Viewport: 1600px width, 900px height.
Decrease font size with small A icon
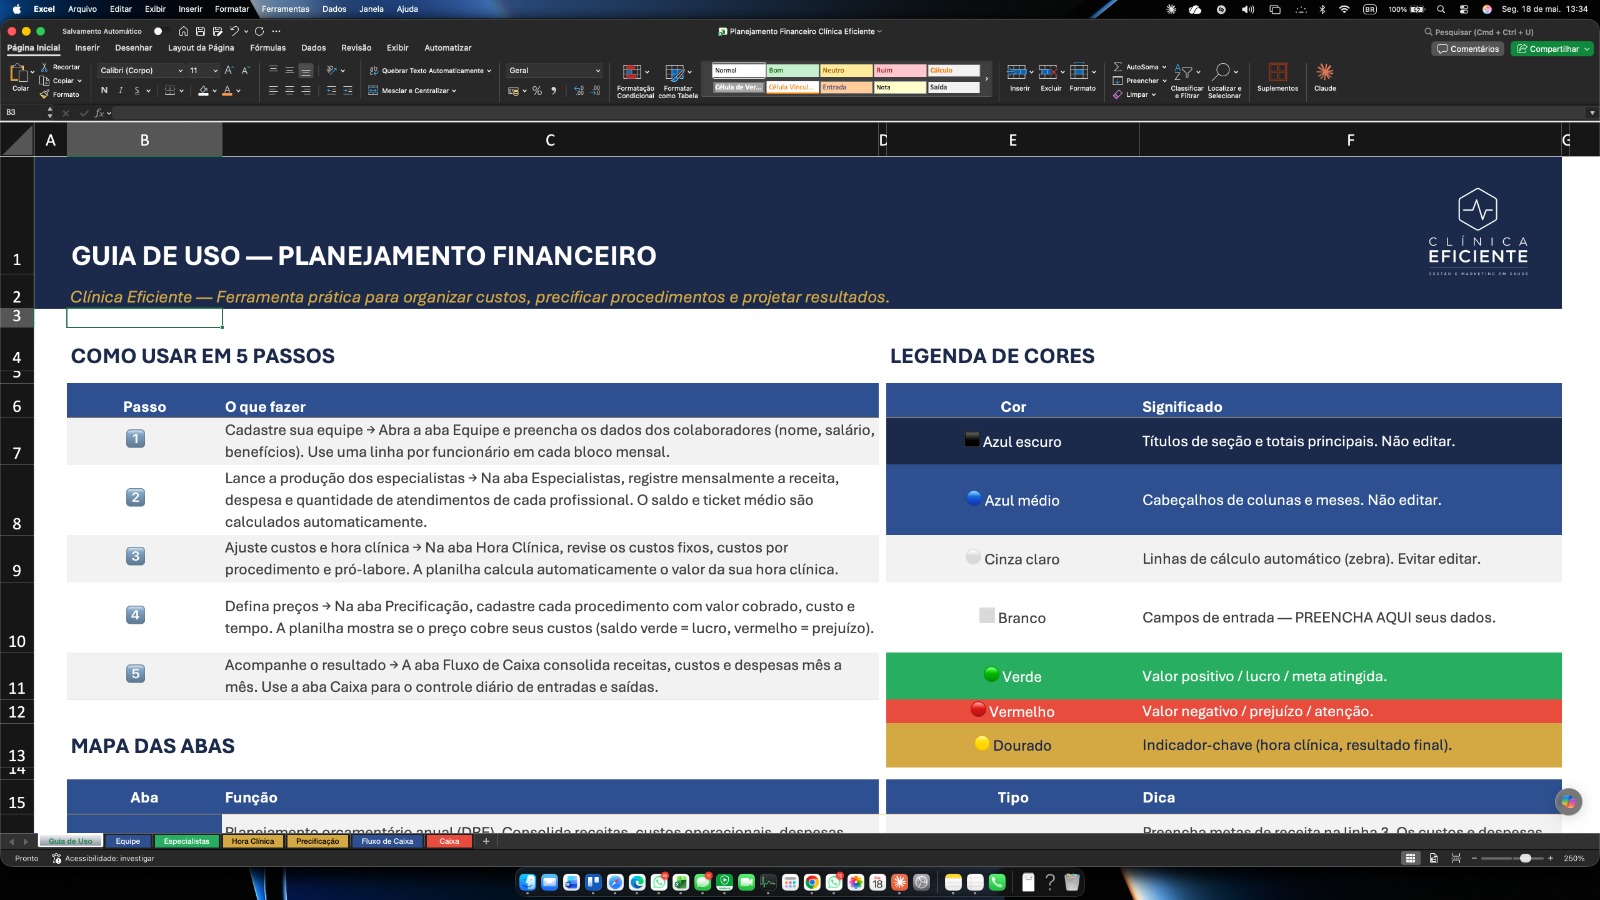click(244, 70)
